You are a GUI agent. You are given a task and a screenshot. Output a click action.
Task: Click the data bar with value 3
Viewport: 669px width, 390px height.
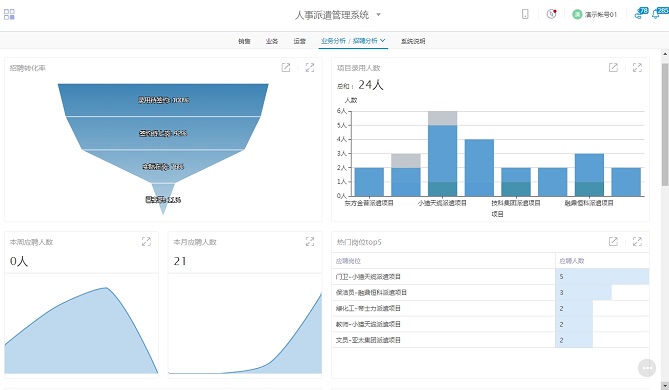(x=583, y=292)
